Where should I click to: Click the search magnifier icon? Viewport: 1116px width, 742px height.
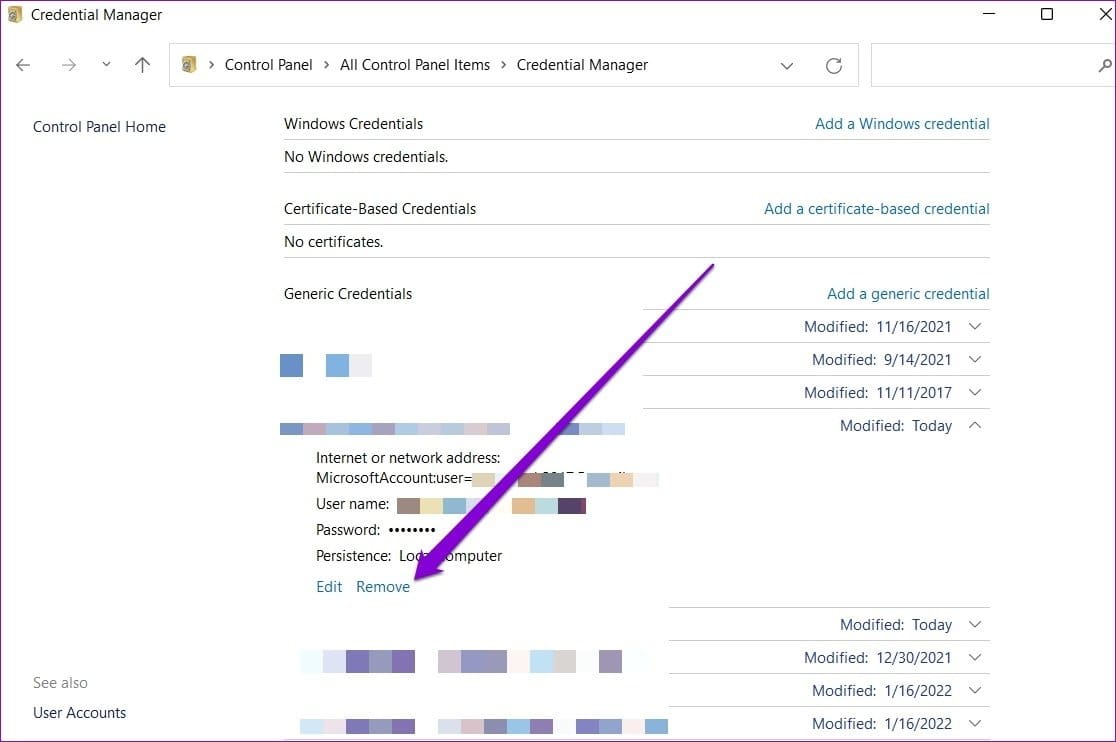(x=1105, y=65)
